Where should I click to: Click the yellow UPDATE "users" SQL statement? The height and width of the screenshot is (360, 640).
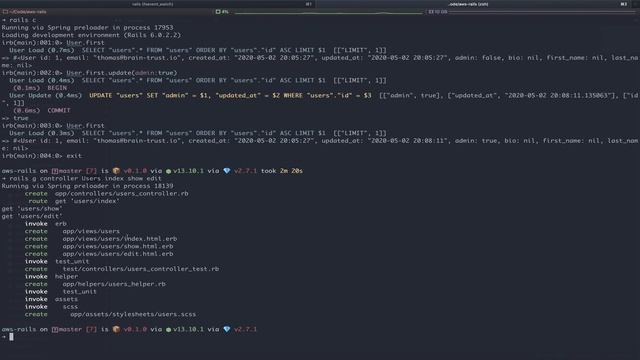[231, 96]
